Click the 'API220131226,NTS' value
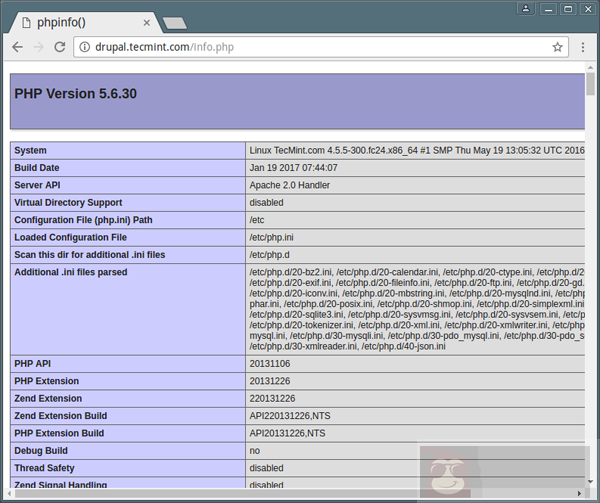 [290, 416]
